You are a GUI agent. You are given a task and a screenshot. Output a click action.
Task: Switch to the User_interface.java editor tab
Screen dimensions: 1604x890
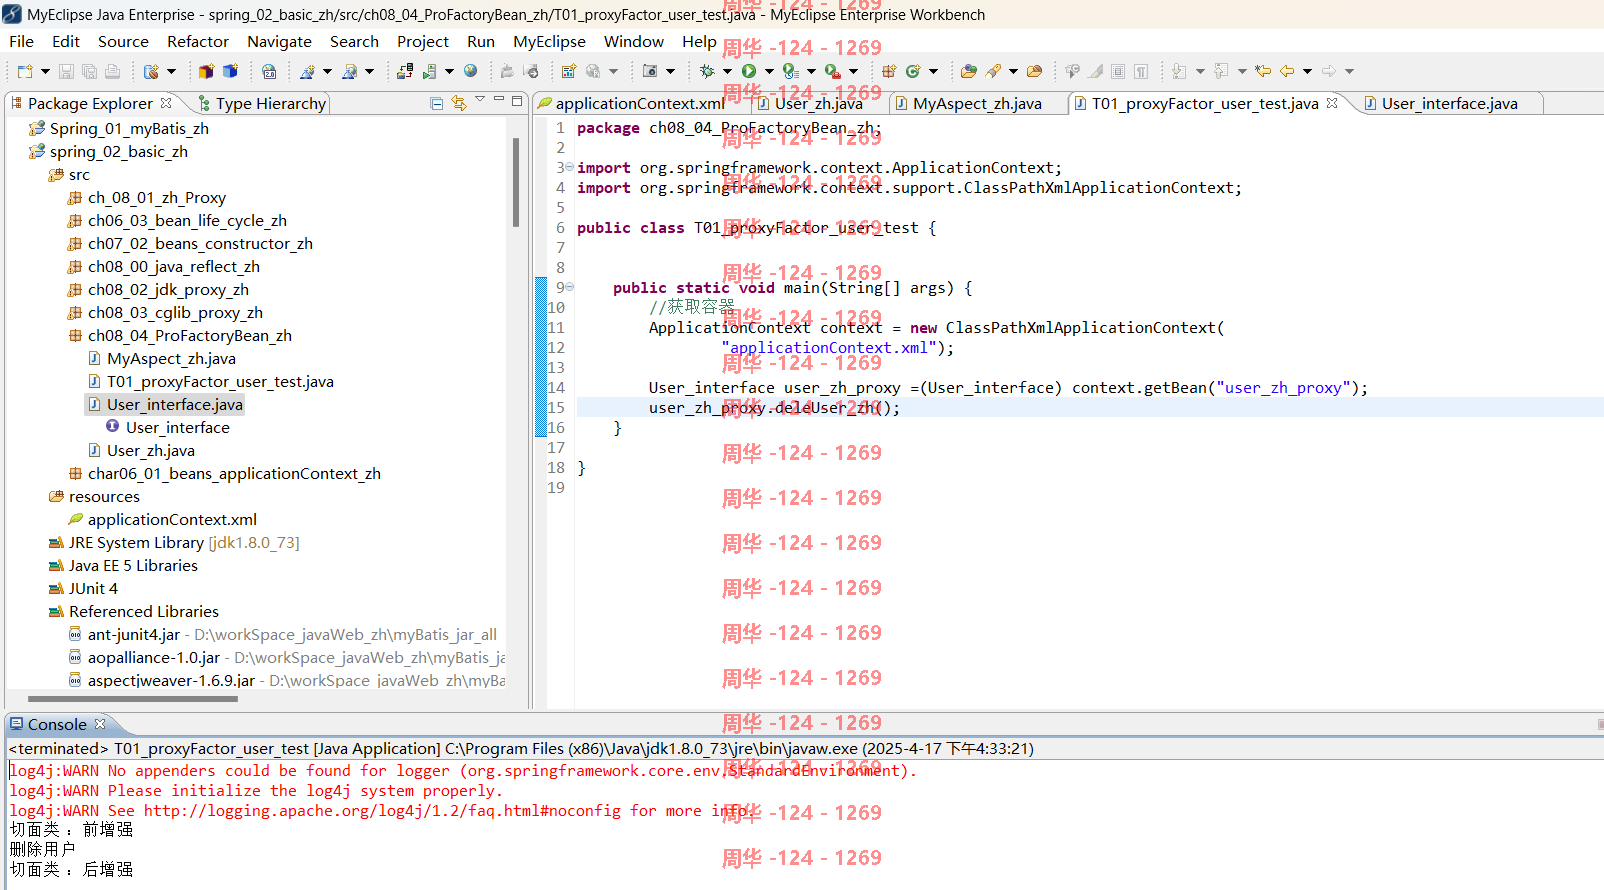pos(1449,103)
